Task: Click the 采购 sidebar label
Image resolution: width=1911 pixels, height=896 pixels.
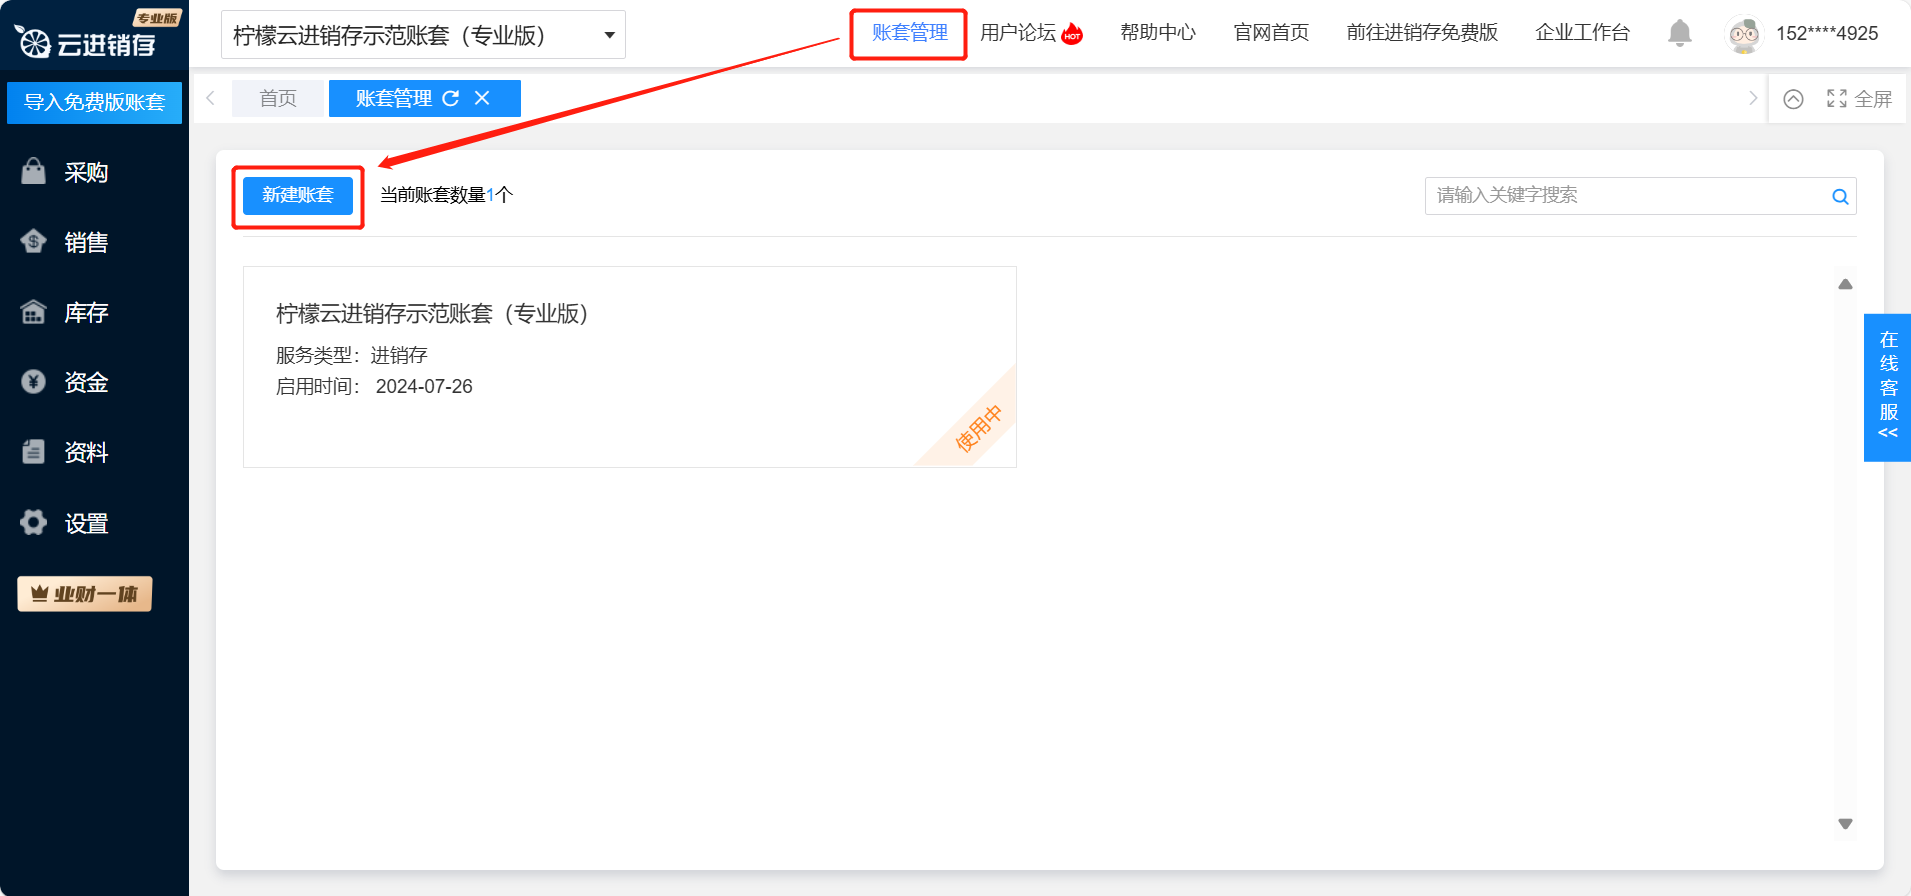Action: [x=86, y=173]
